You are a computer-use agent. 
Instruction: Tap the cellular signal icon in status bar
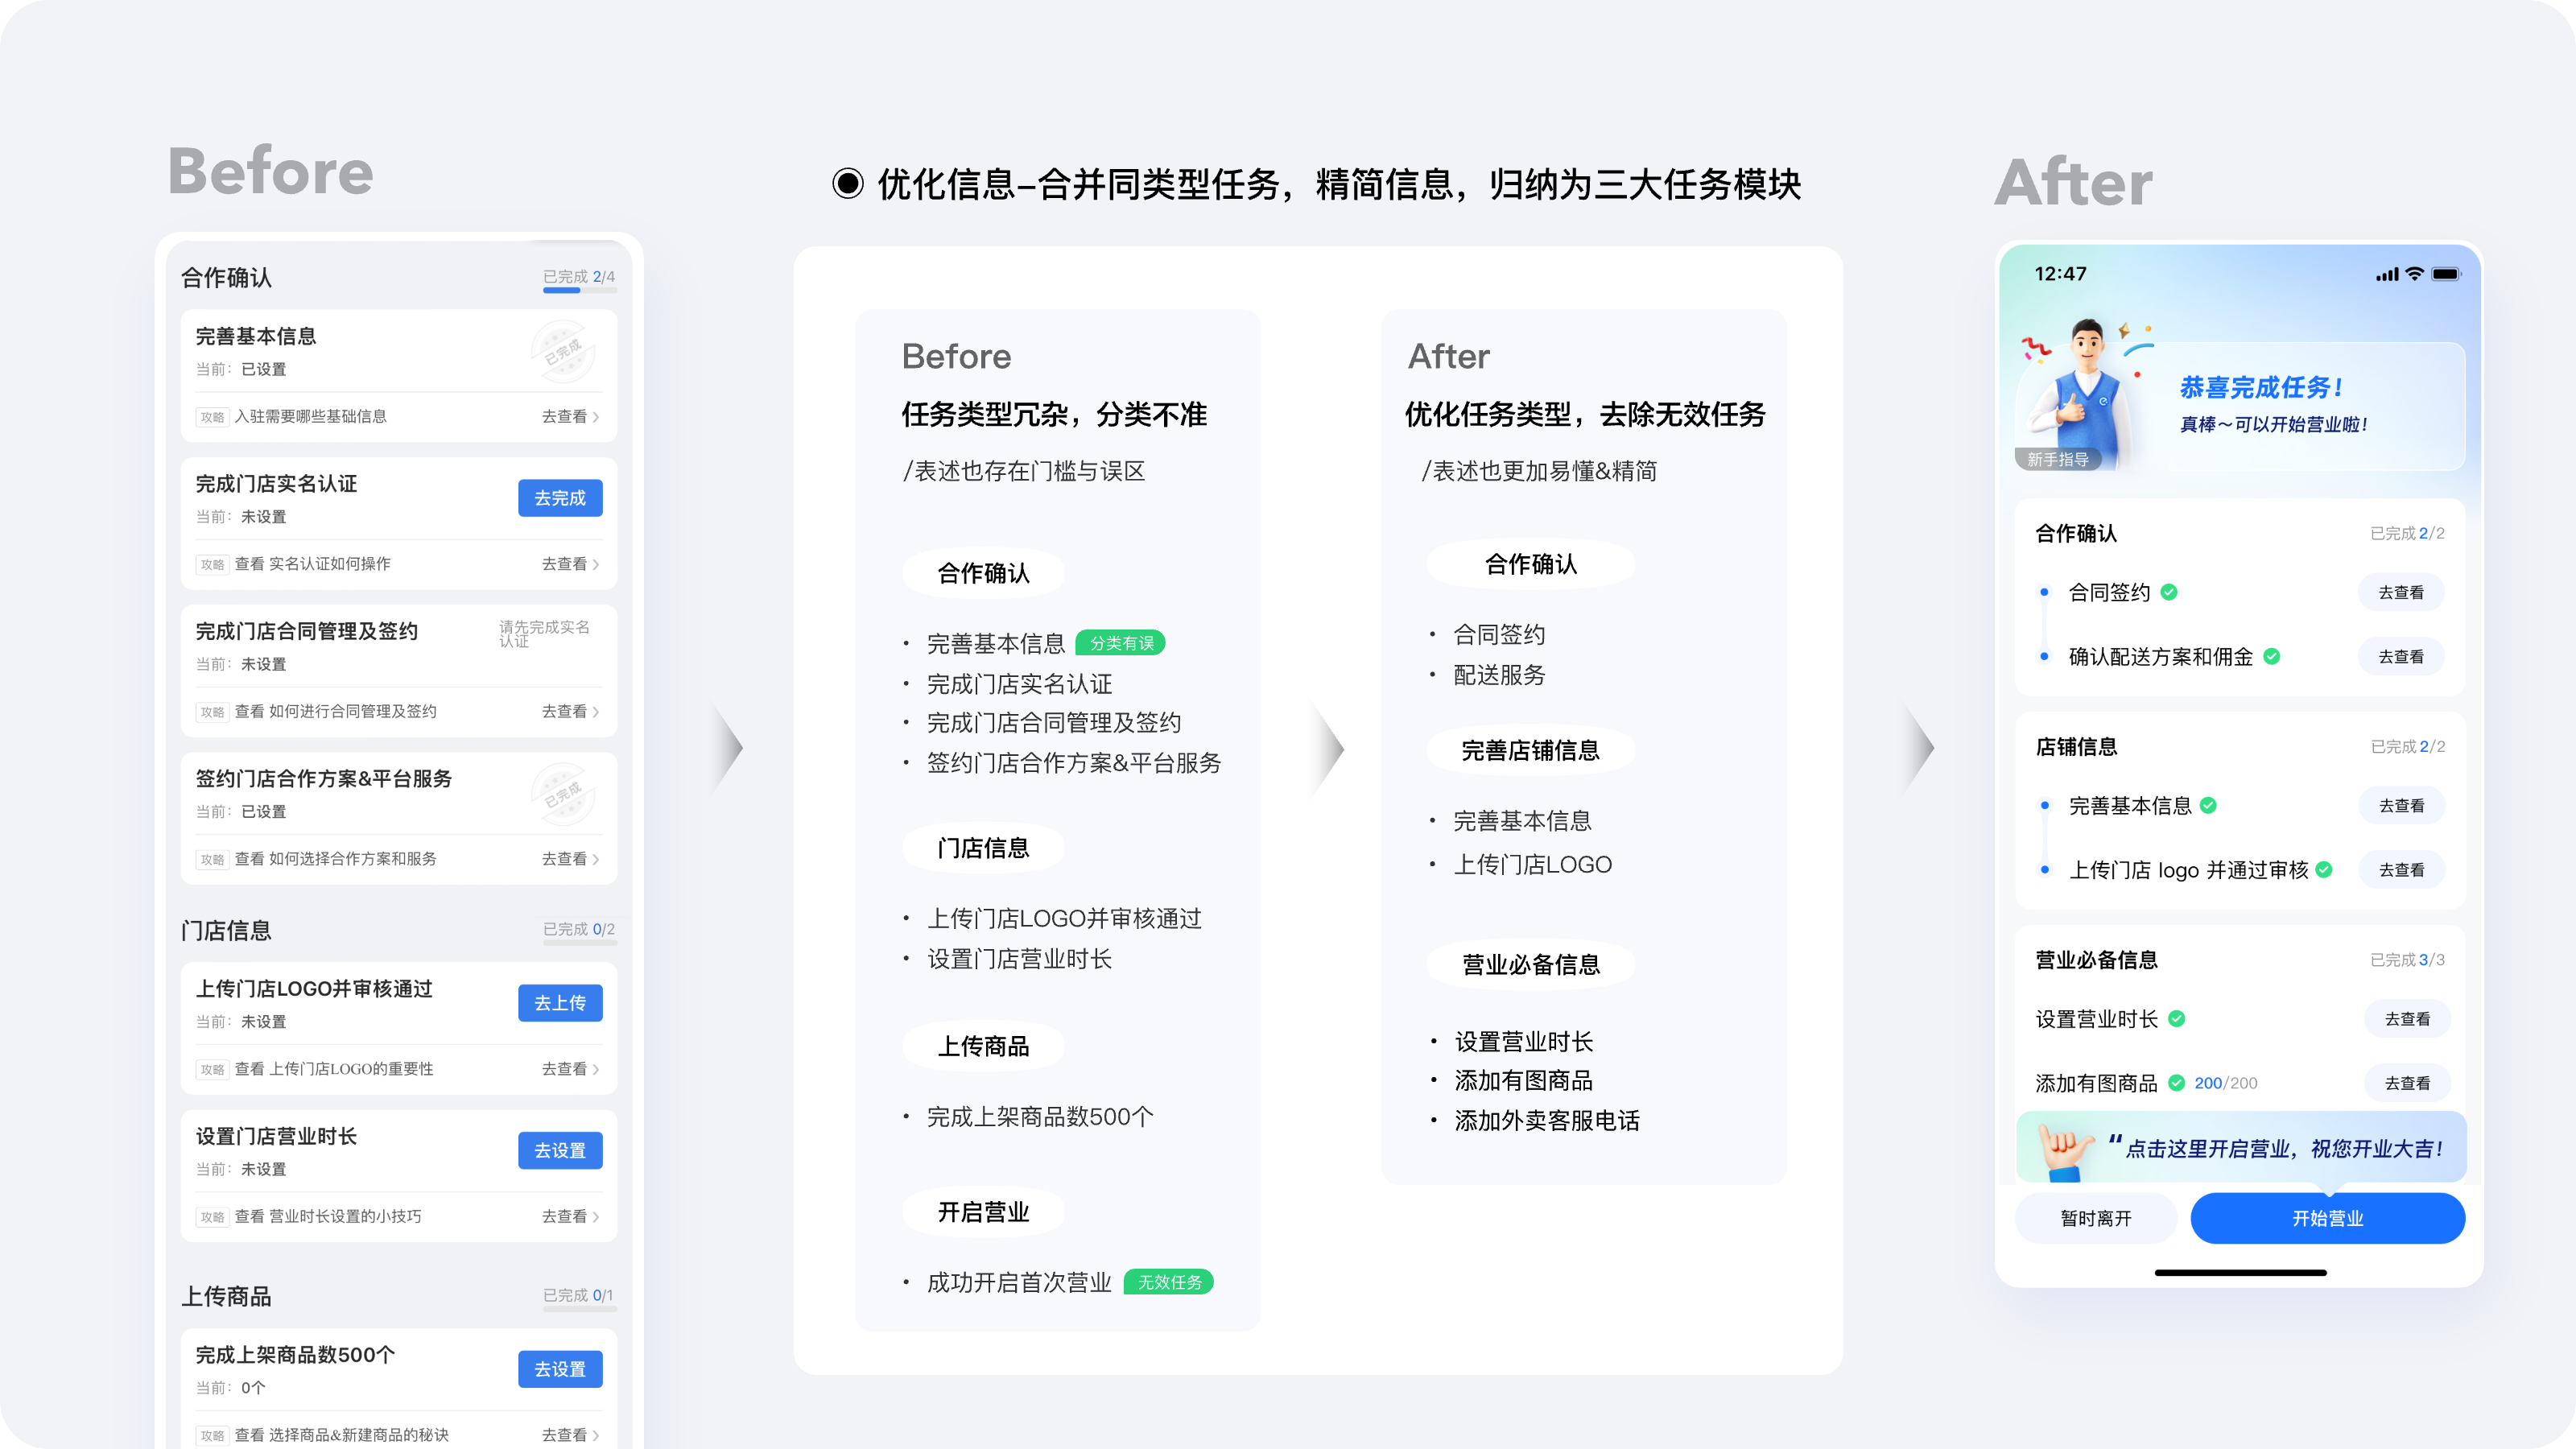coord(2387,274)
